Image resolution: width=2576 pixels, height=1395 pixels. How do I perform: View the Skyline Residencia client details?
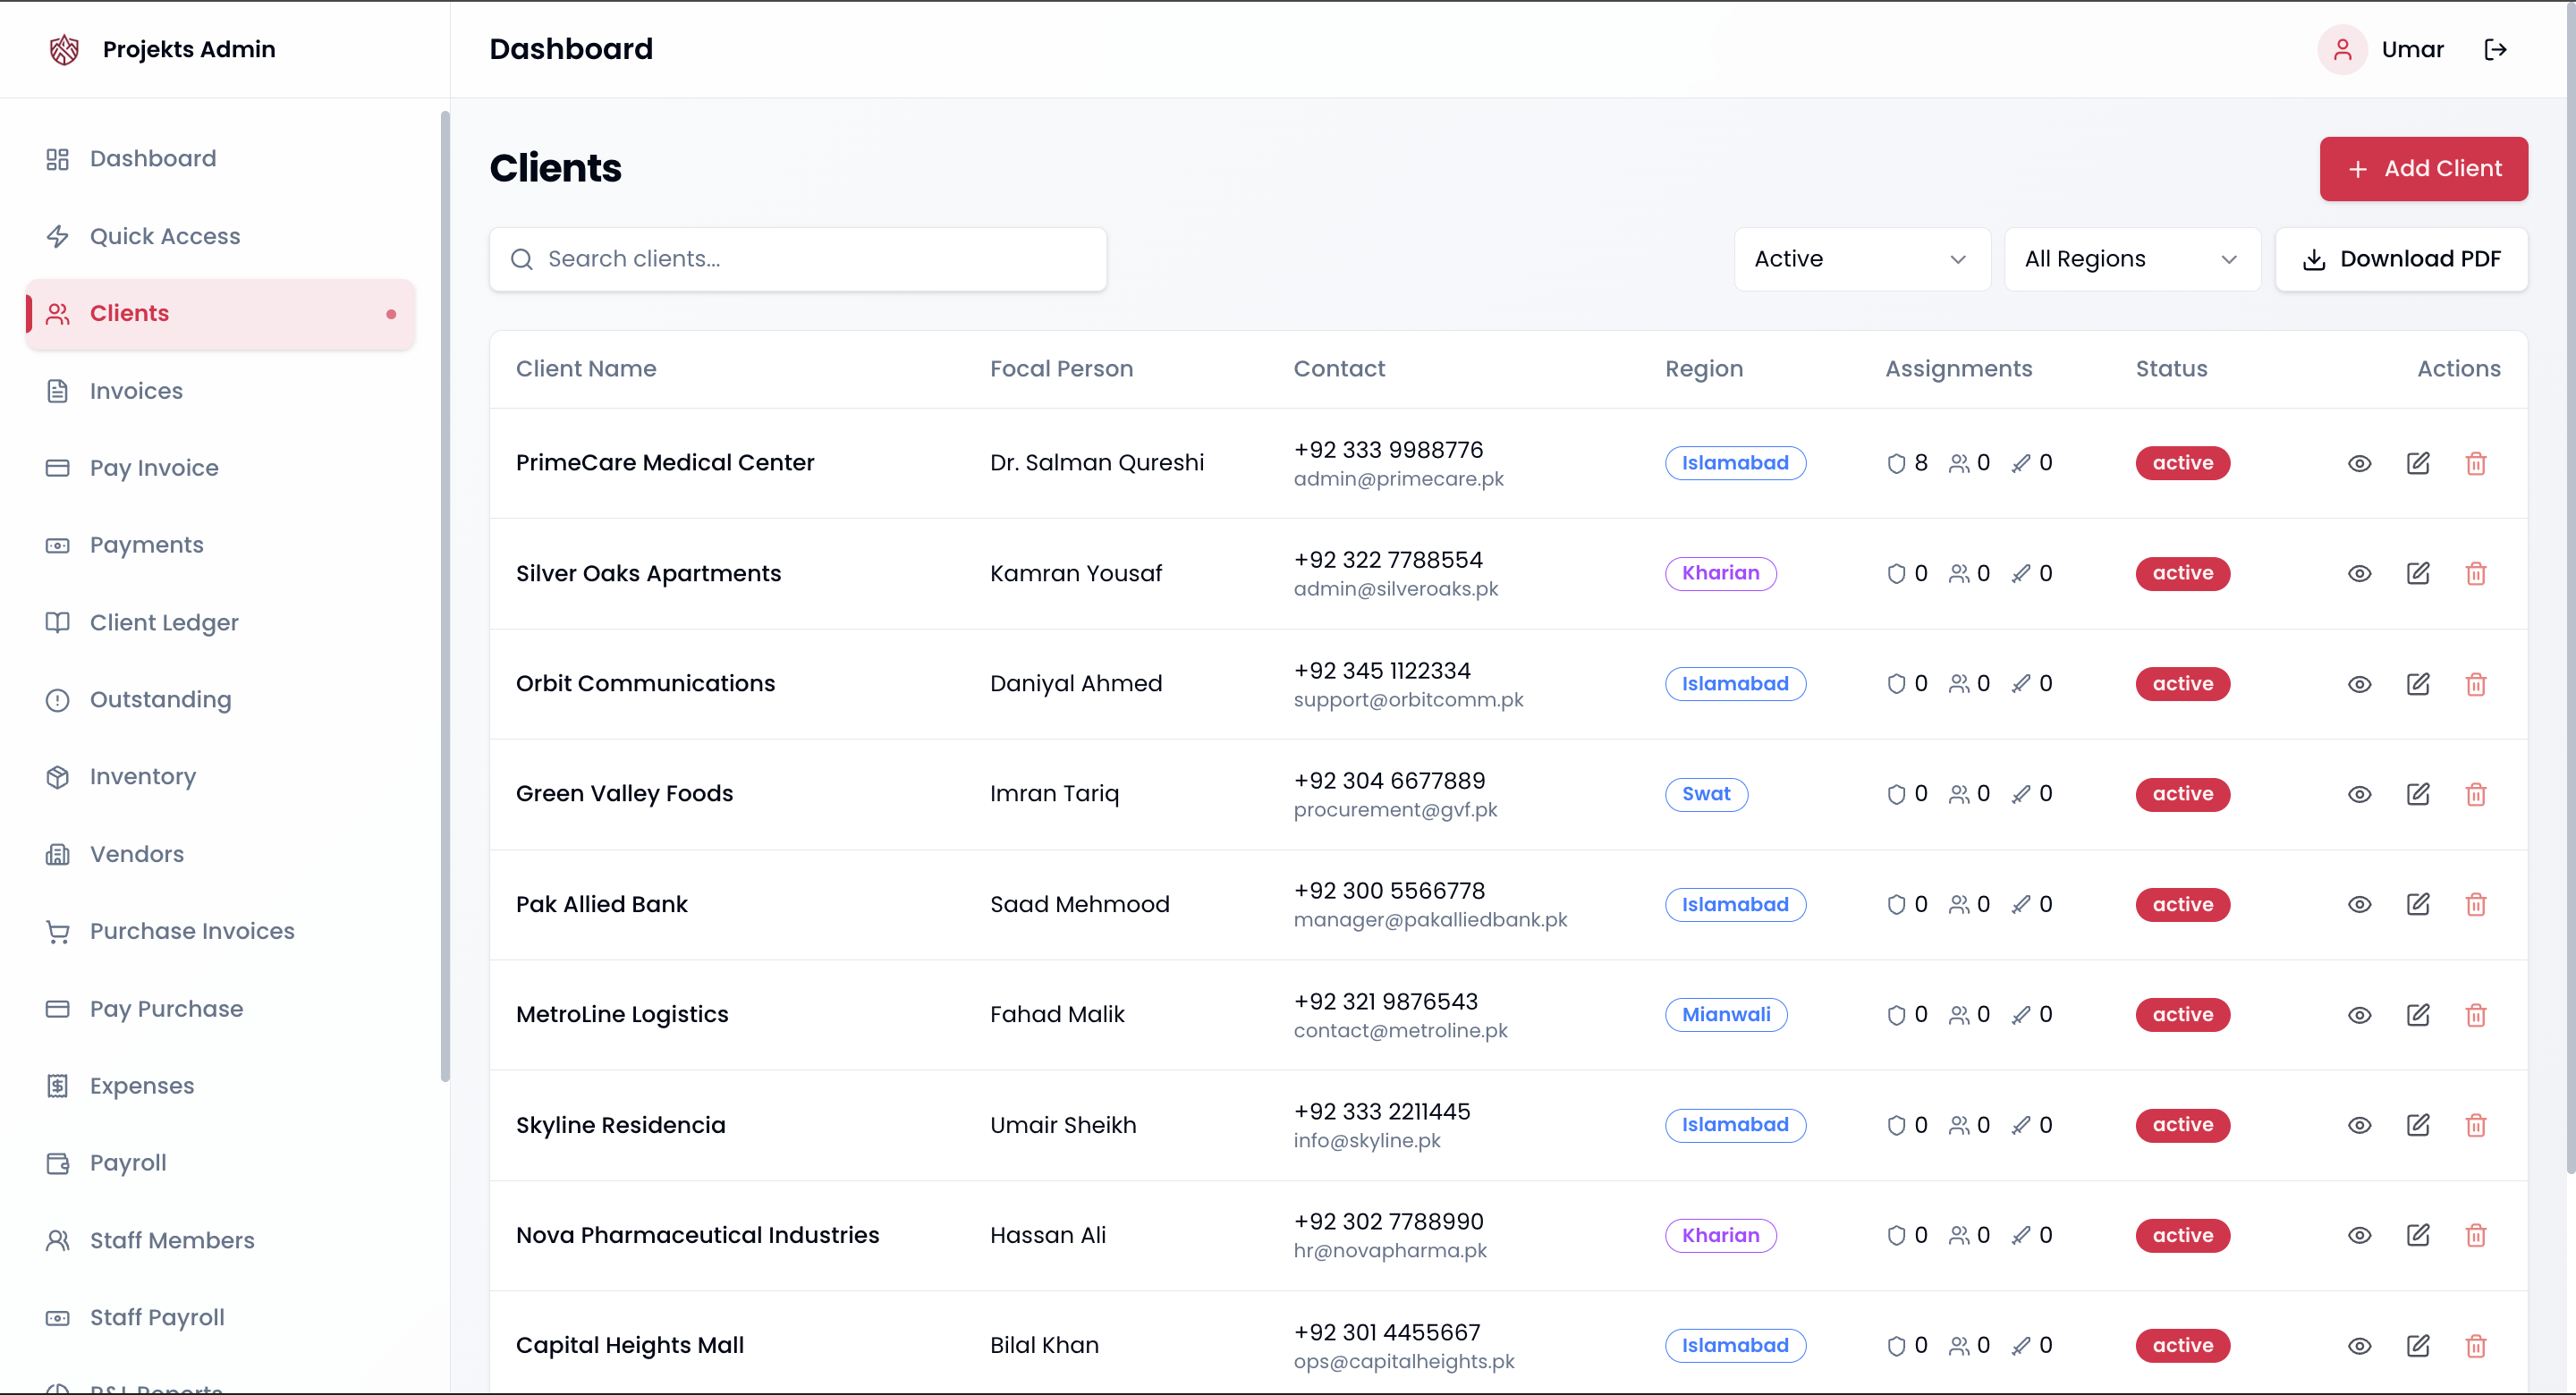tap(2360, 1125)
